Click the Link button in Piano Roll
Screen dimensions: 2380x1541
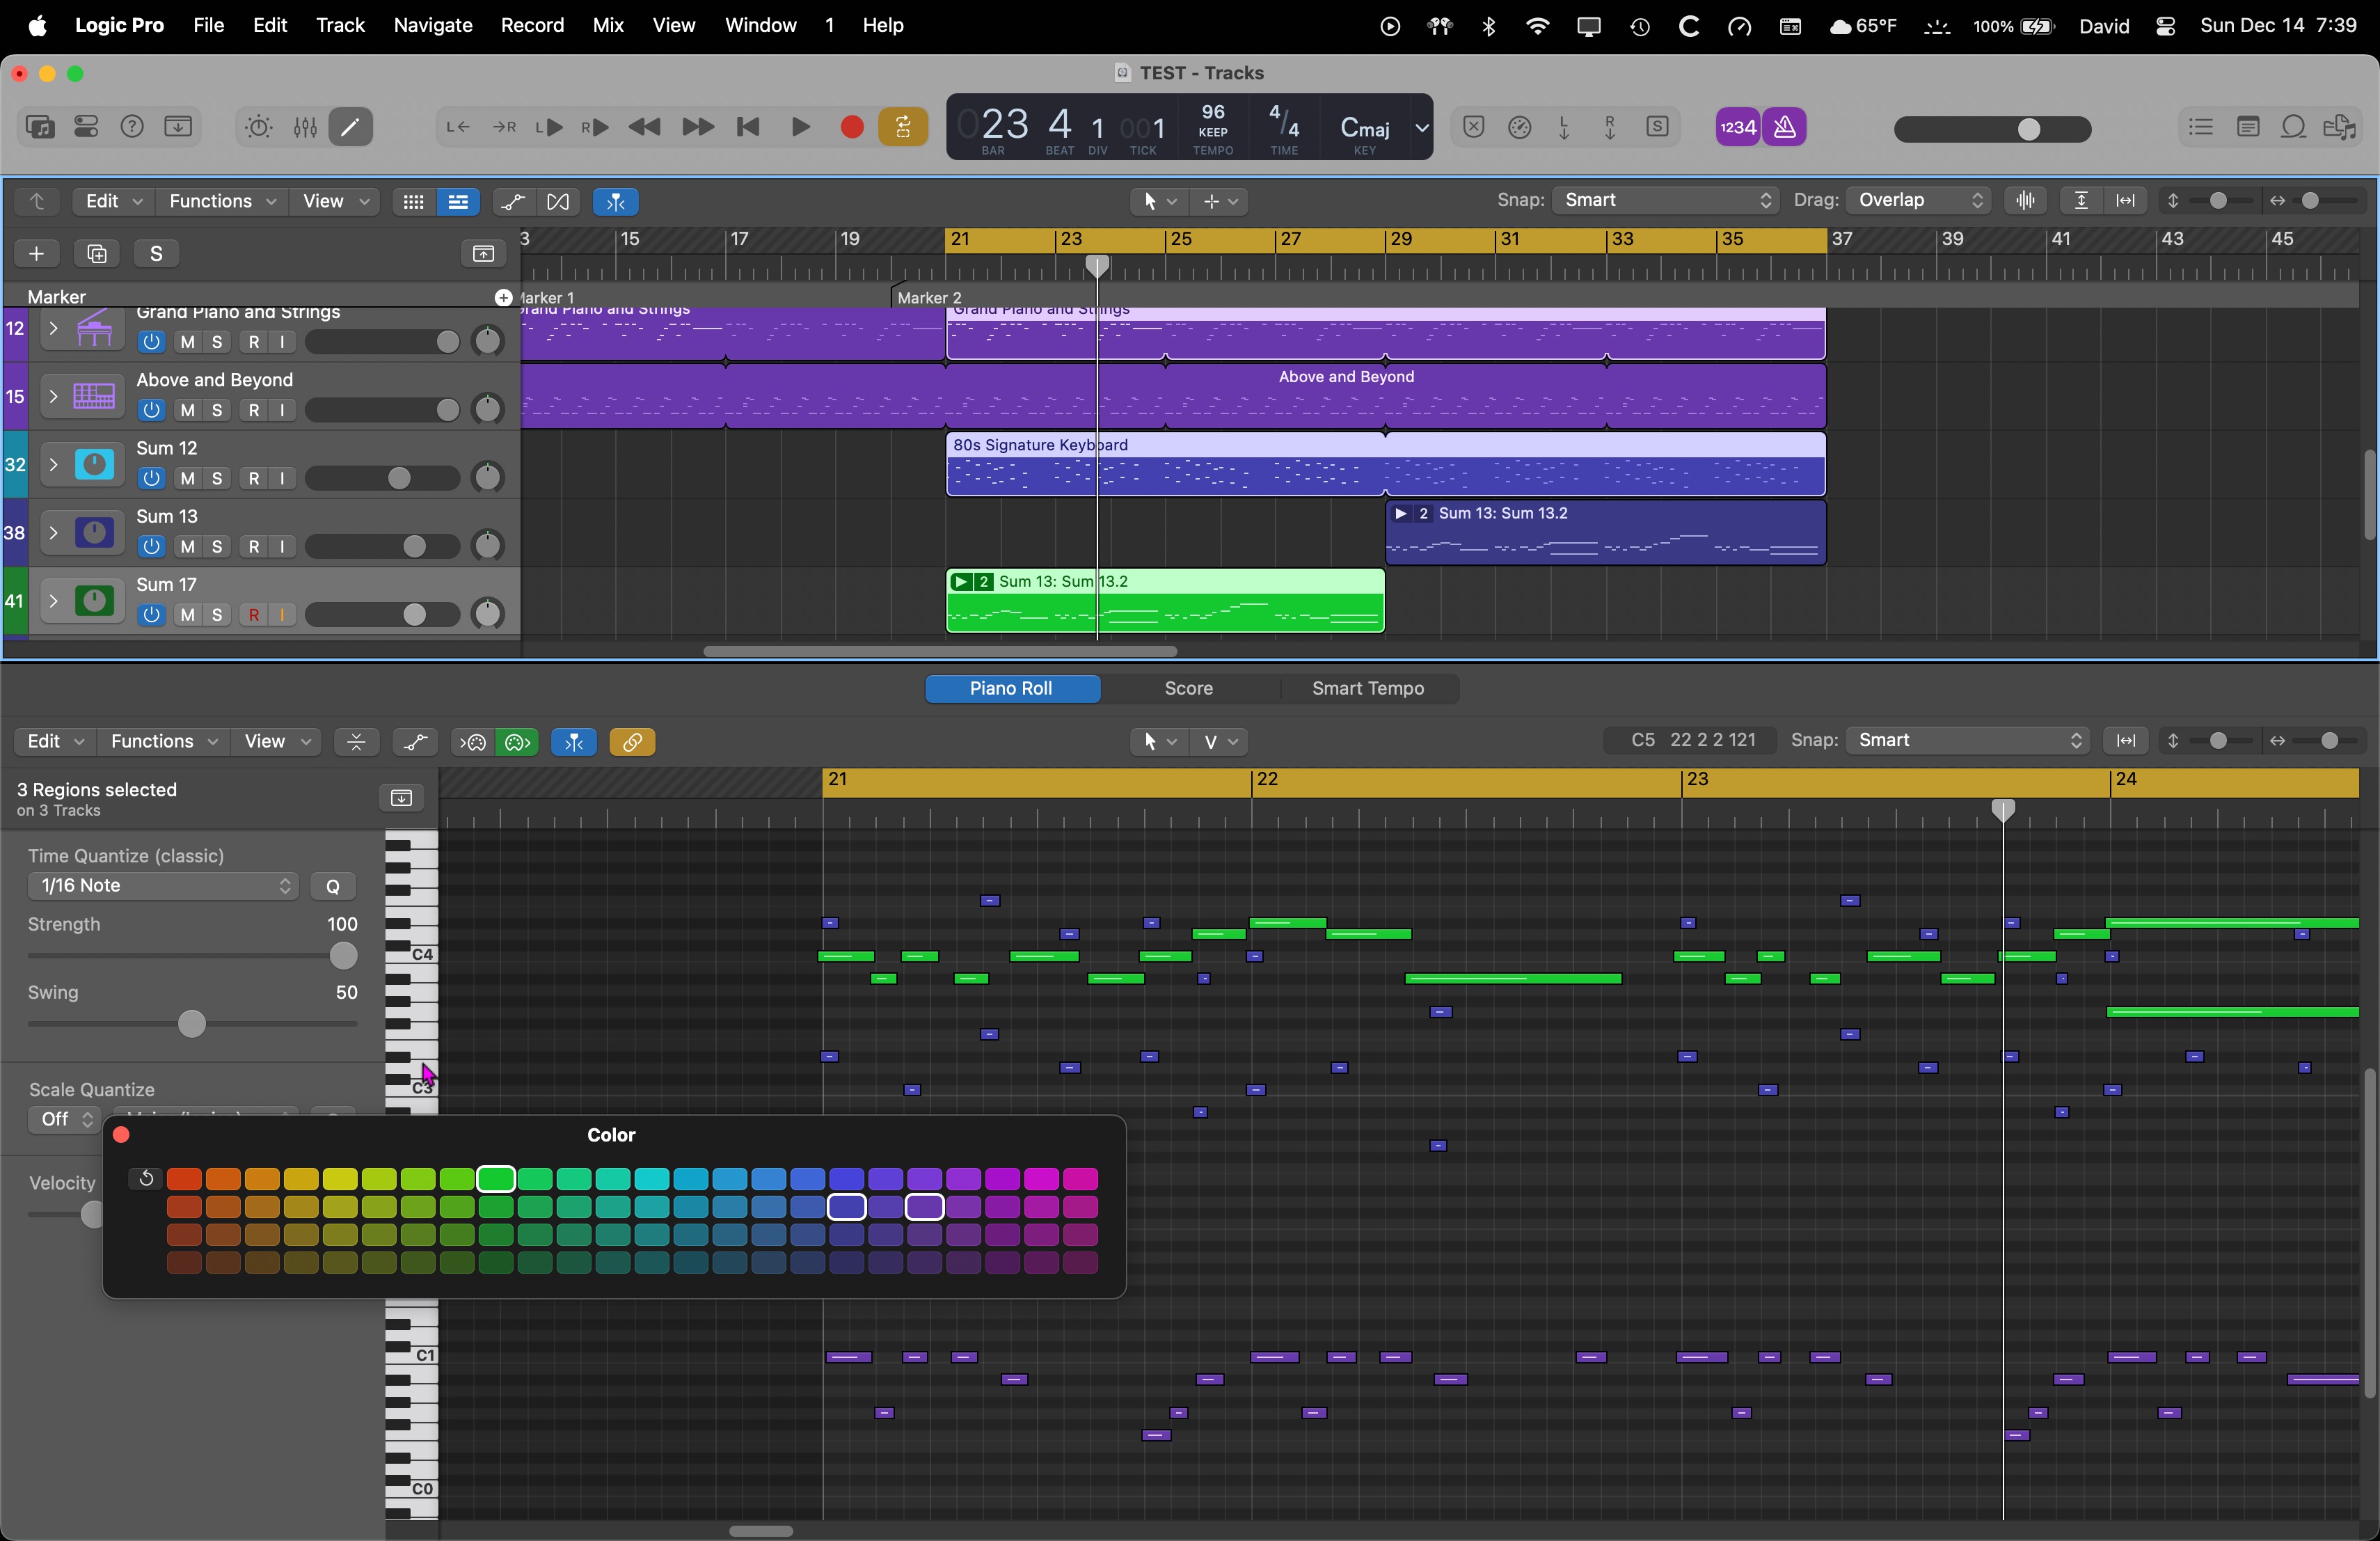(632, 742)
